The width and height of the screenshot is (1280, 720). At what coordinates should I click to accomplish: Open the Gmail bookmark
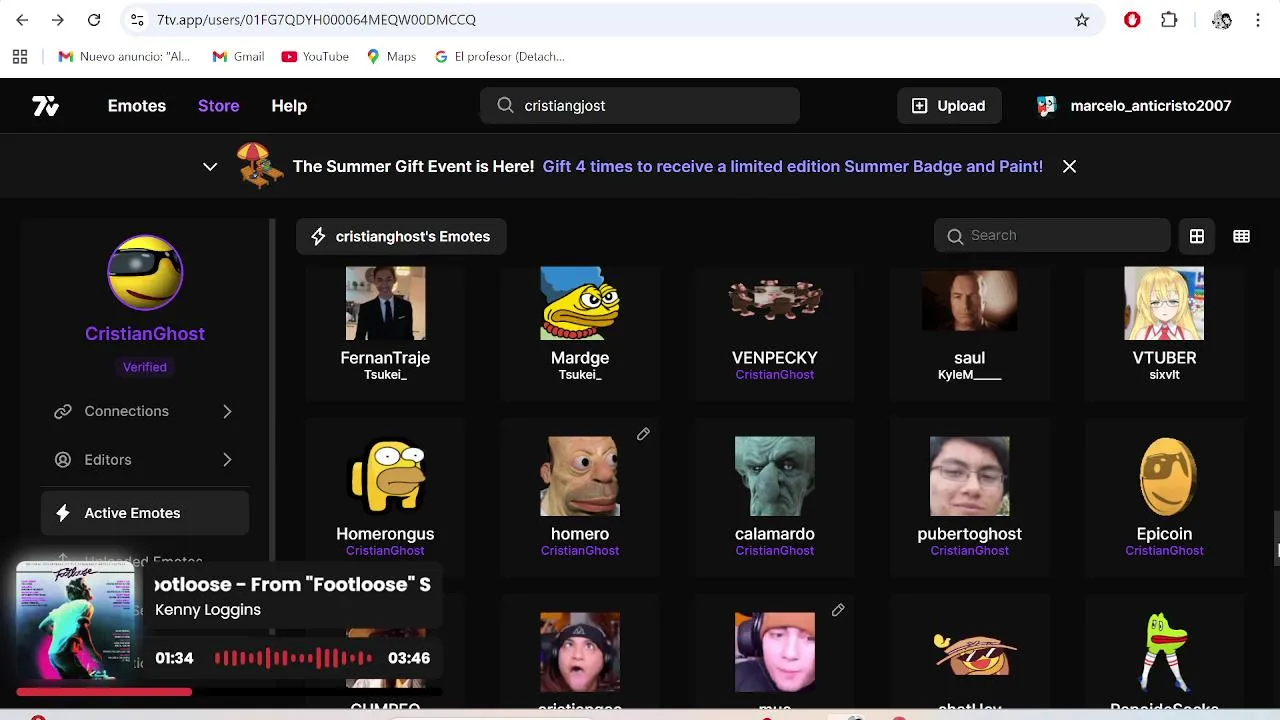click(238, 57)
